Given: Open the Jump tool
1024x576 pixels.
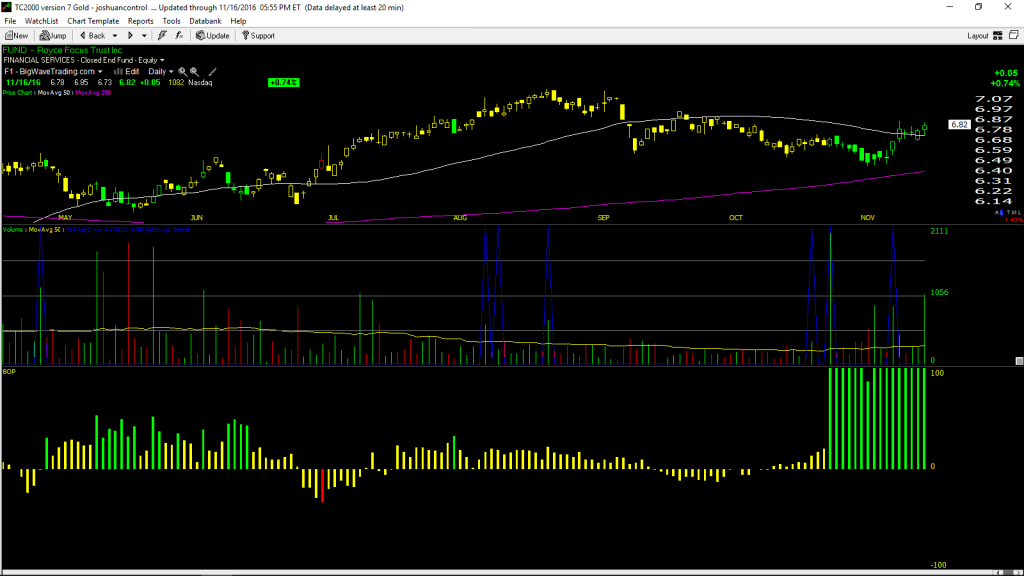Looking at the screenshot, I should coord(53,36).
